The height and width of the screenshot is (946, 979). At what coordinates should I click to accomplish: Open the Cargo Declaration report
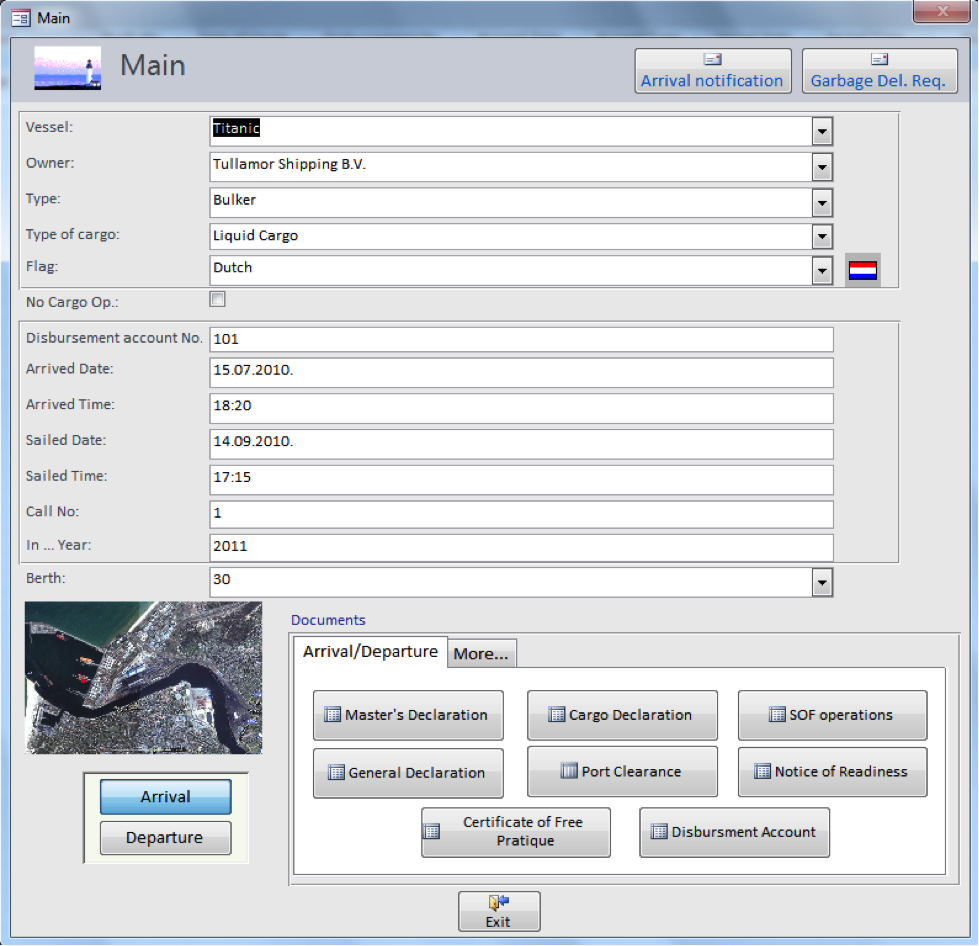[621, 715]
